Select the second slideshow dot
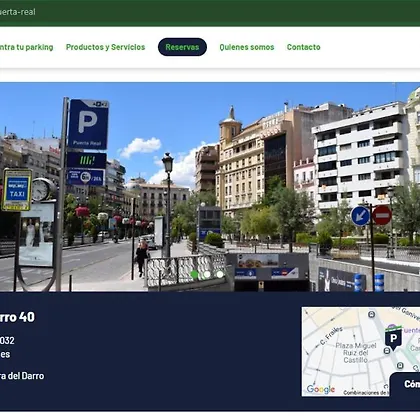The width and height of the screenshot is (420, 420). [207, 274]
